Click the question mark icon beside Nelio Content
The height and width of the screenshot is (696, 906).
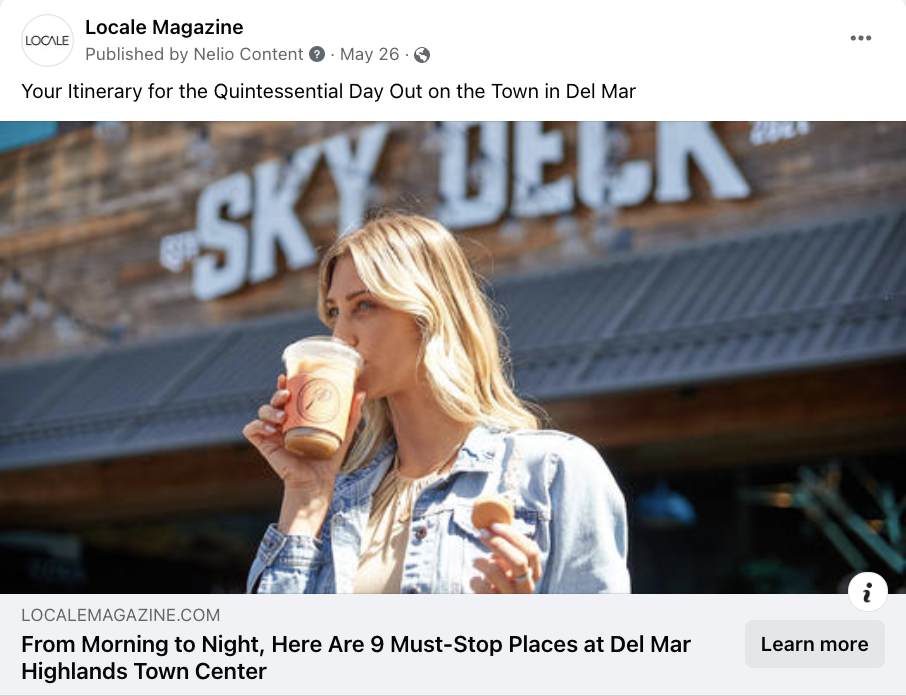(x=317, y=54)
